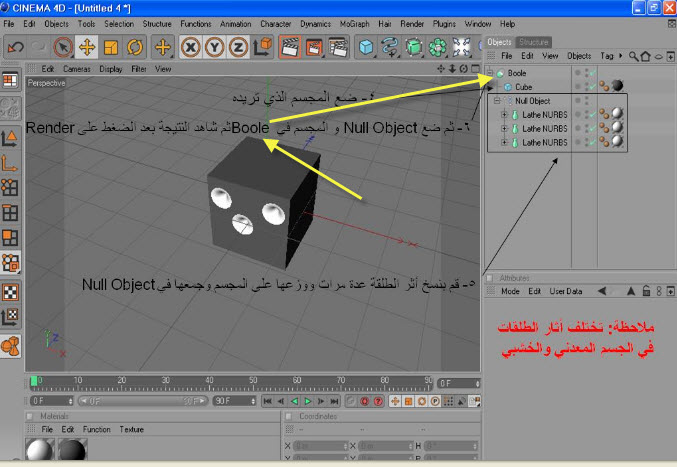
Task: Open the MoGraph menu
Action: [x=354, y=24]
